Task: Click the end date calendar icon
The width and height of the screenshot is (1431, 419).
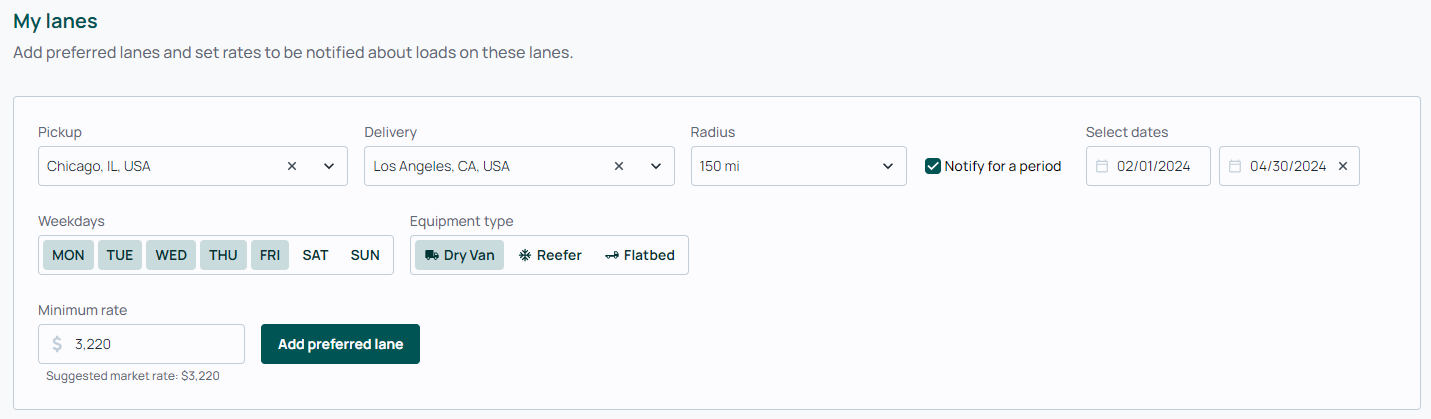Action: (1235, 166)
